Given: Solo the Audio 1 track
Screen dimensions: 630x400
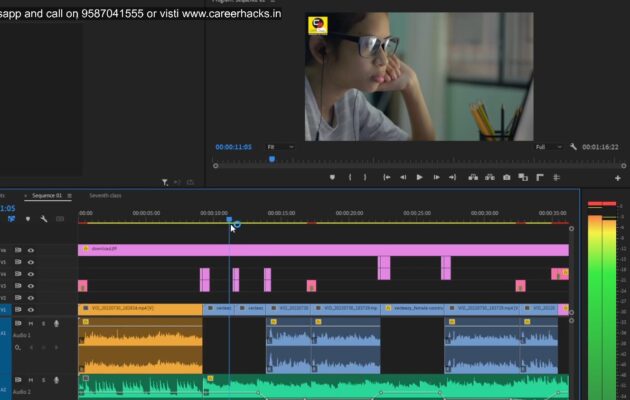Looking at the screenshot, I should 43,323.
